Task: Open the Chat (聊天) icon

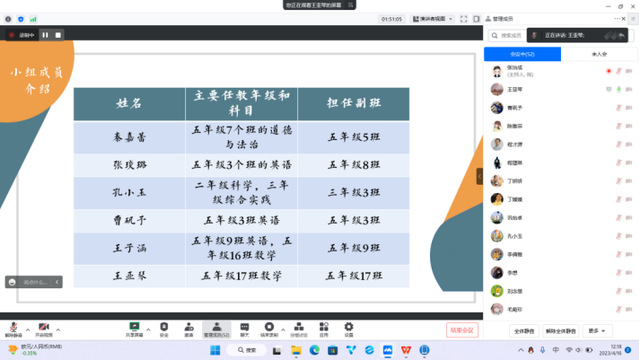Action: [x=244, y=329]
